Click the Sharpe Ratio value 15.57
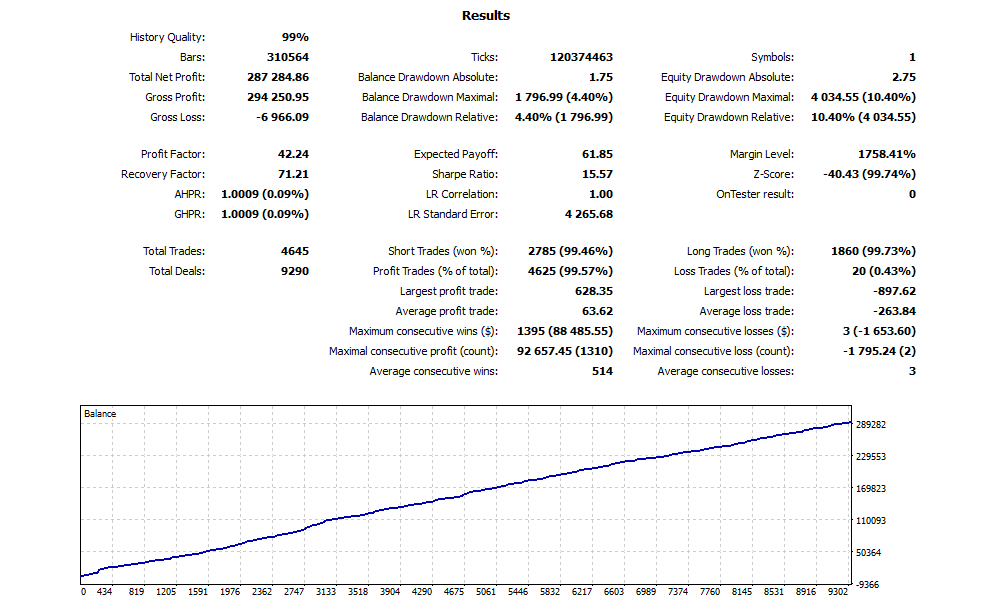The image size is (1007, 613). coord(597,174)
